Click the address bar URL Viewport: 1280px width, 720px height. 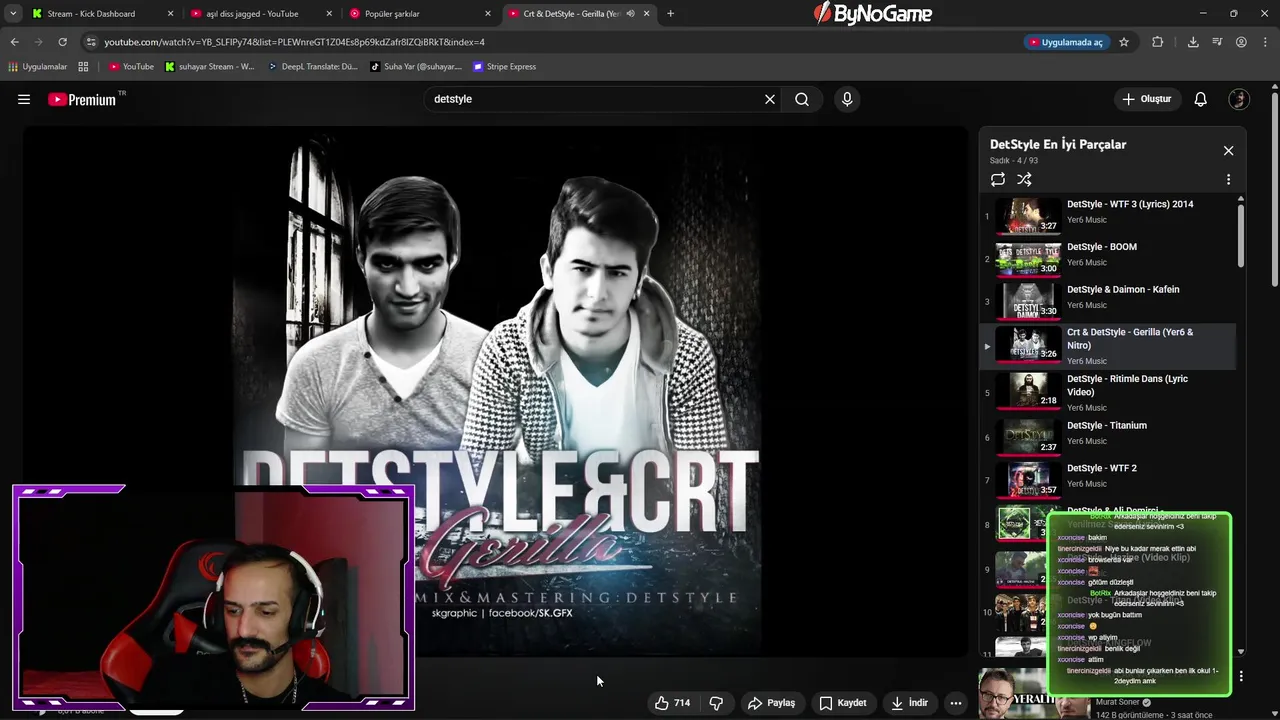tap(294, 42)
